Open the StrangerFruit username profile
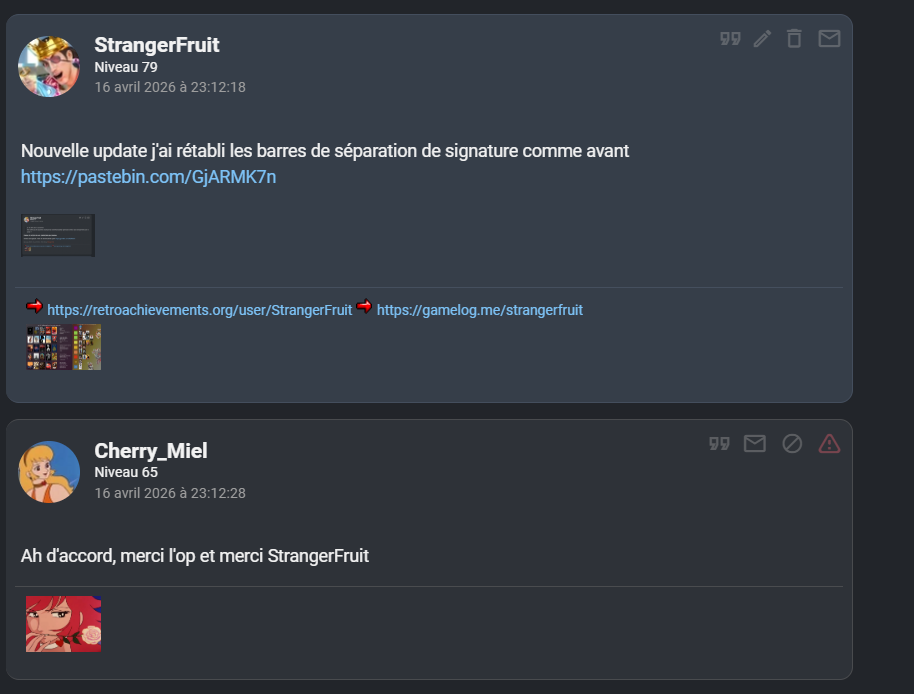The height and width of the screenshot is (694, 914). click(x=157, y=45)
